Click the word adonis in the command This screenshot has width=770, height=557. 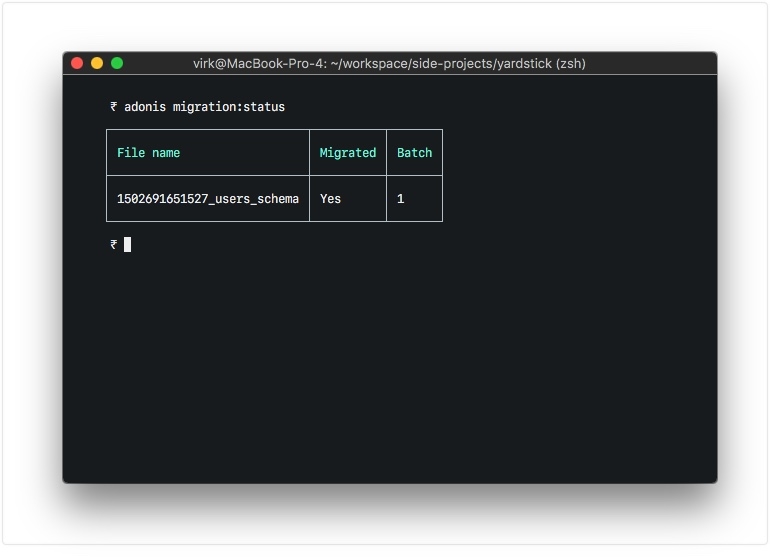(x=145, y=107)
